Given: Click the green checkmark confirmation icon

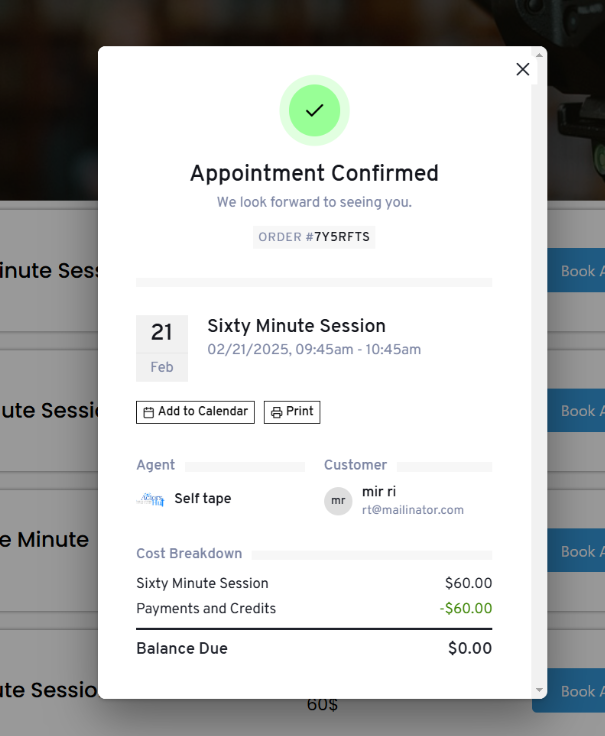Looking at the screenshot, I should pos(314,110).
